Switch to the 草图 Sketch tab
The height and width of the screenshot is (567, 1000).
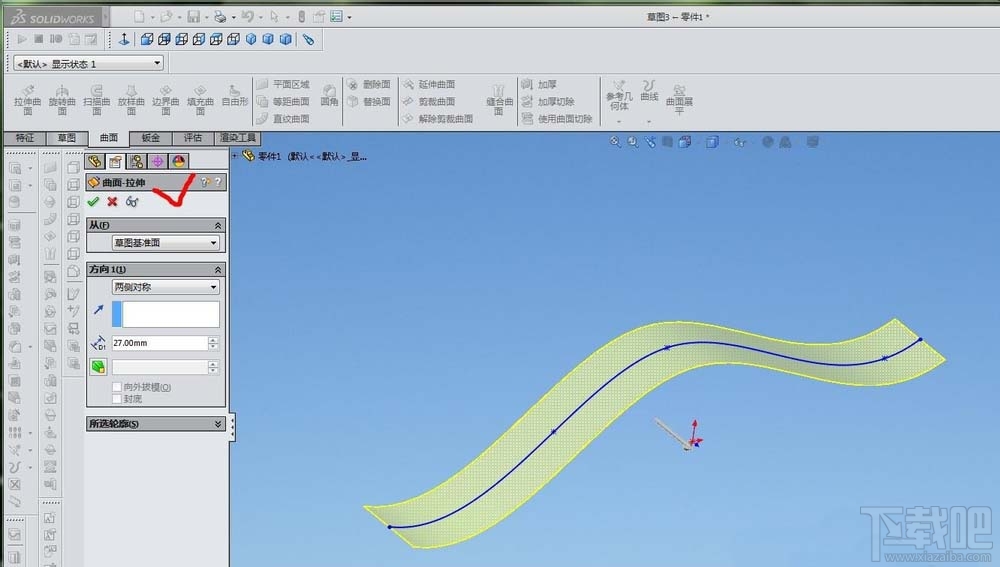coord(66,138)
